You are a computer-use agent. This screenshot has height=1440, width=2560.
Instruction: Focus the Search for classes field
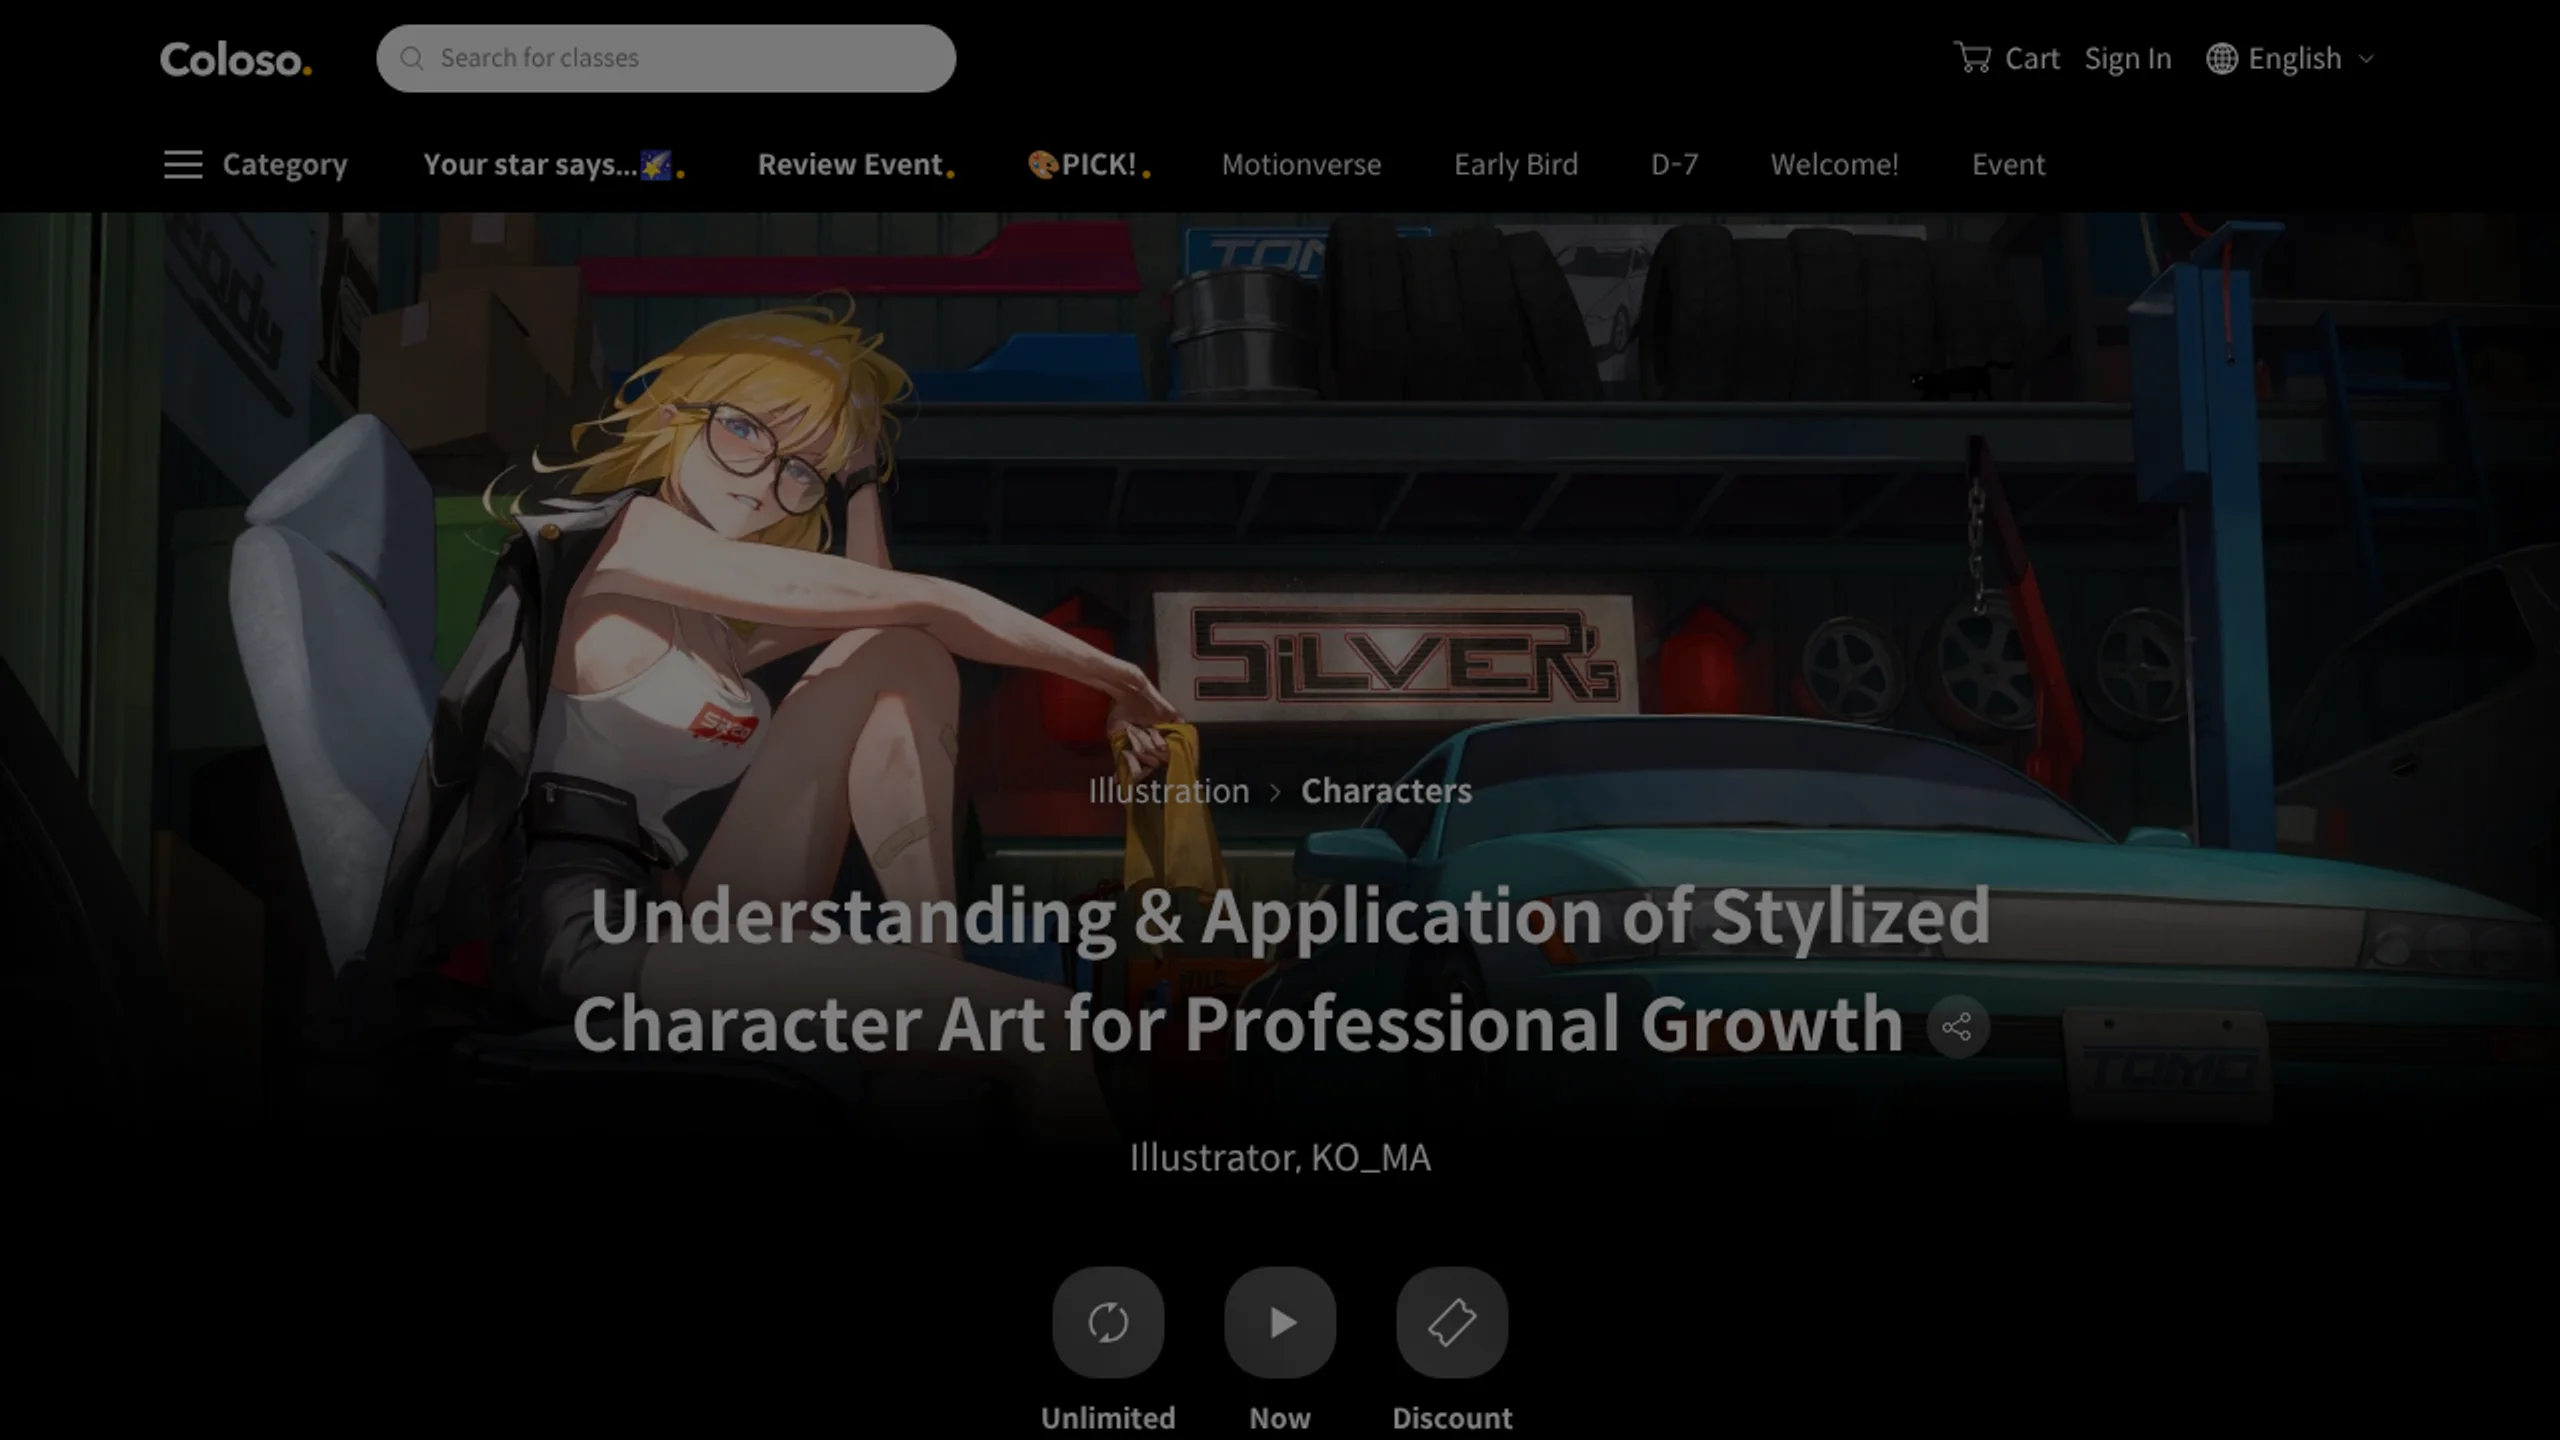click(x=666, y=58)
